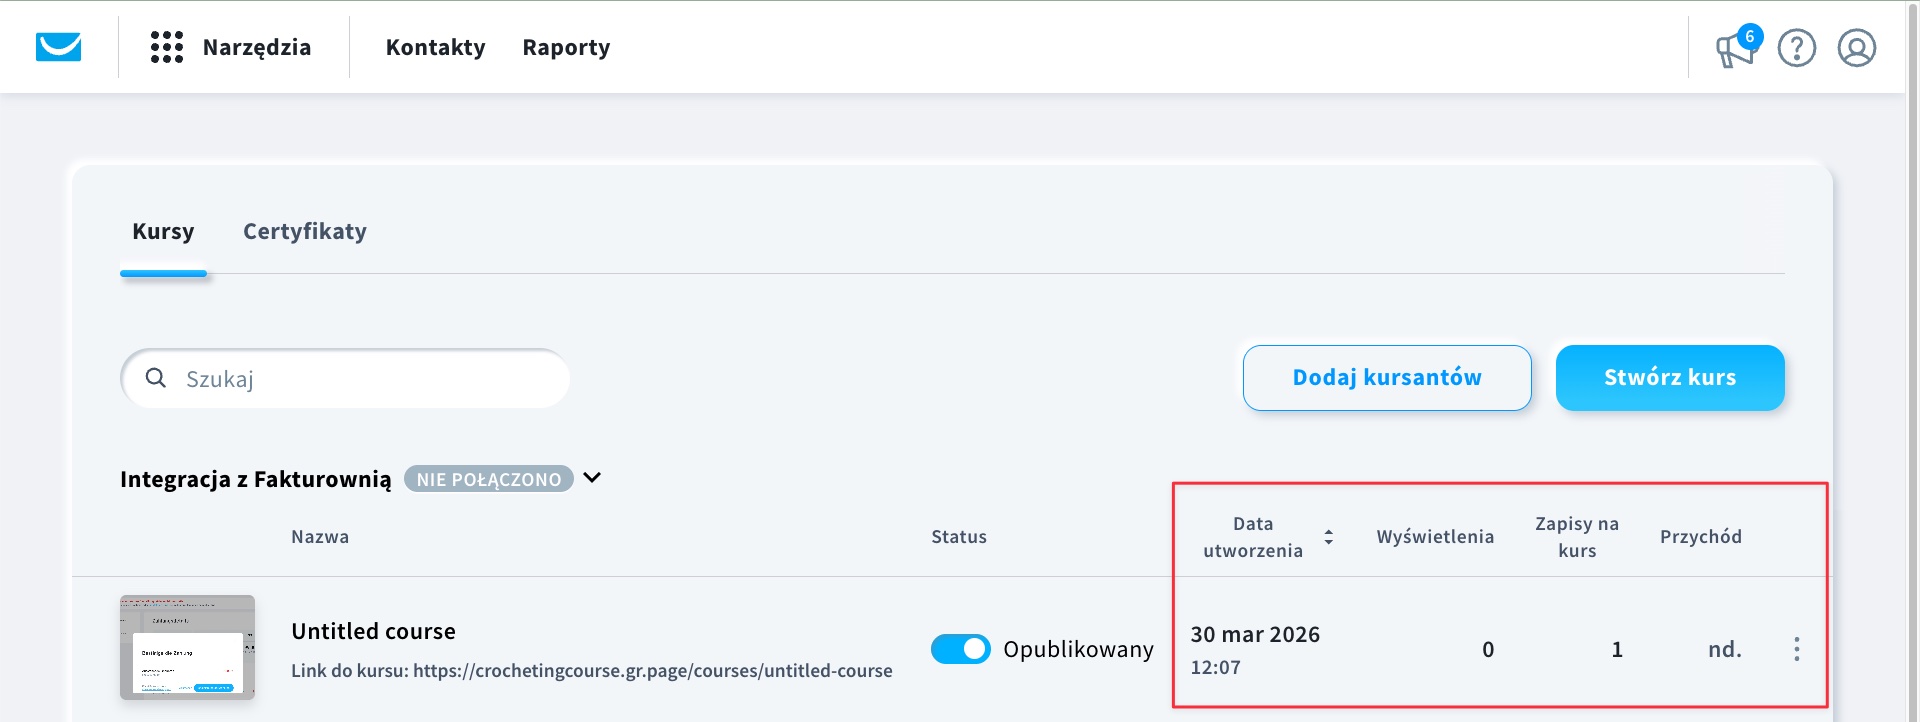The width and height of the screenshot is (1920, 722).
Task: Open the help question mark icon
Action: (1796, 48)
